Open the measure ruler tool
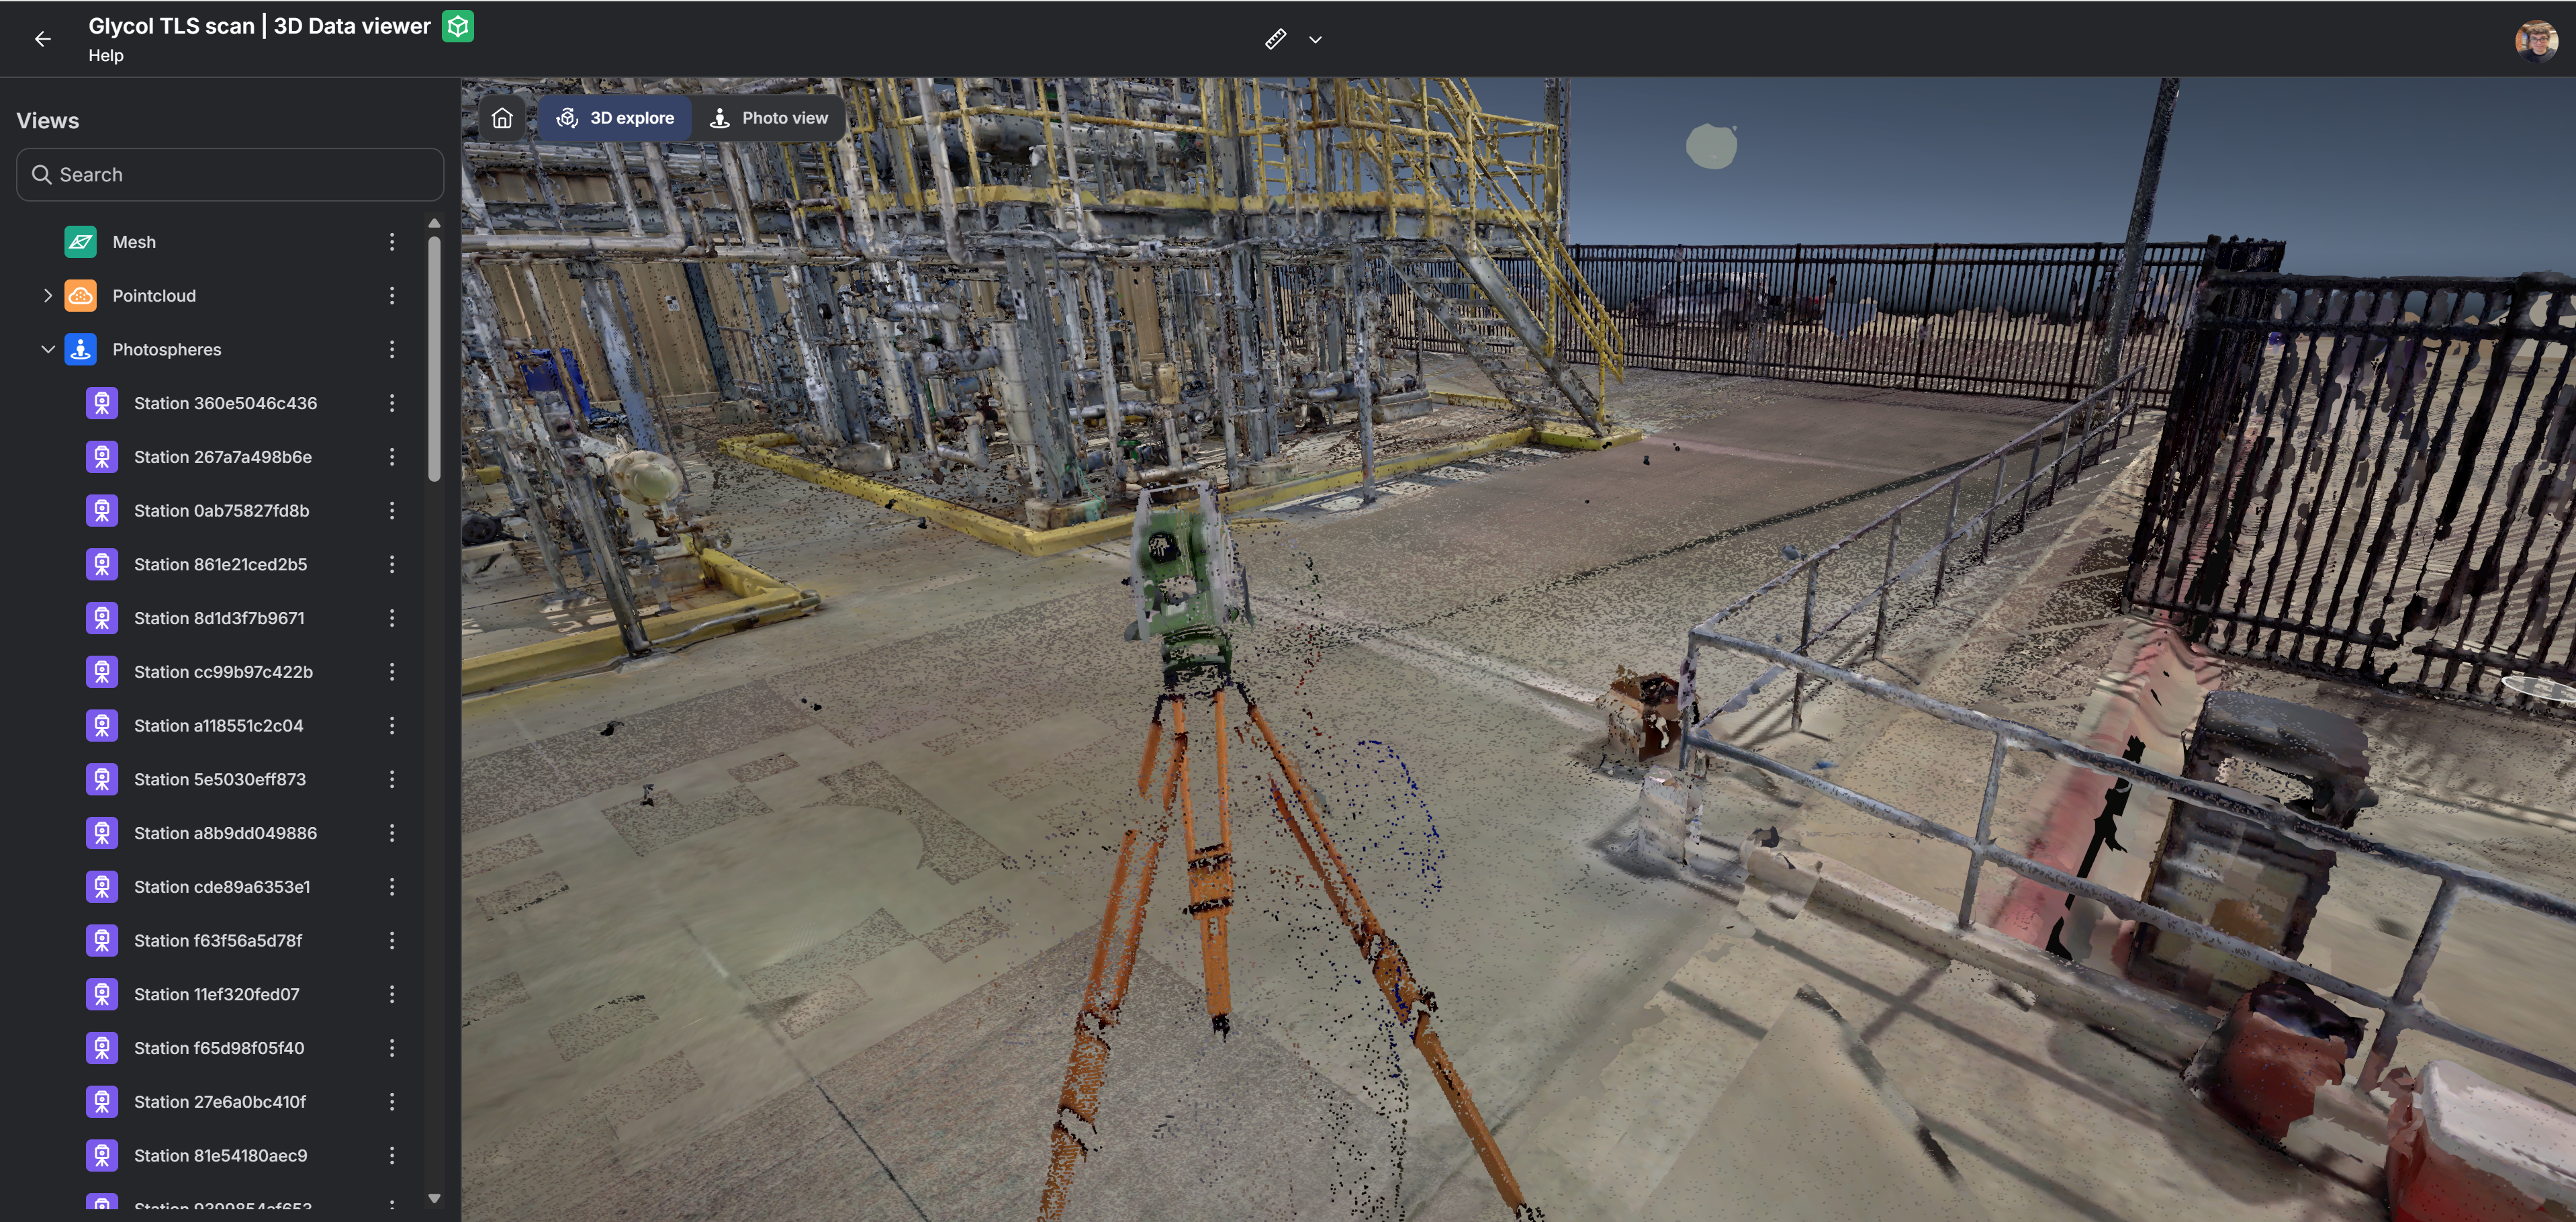The width and height of the screenshot is (2576, 1222). pos(1275,39)
